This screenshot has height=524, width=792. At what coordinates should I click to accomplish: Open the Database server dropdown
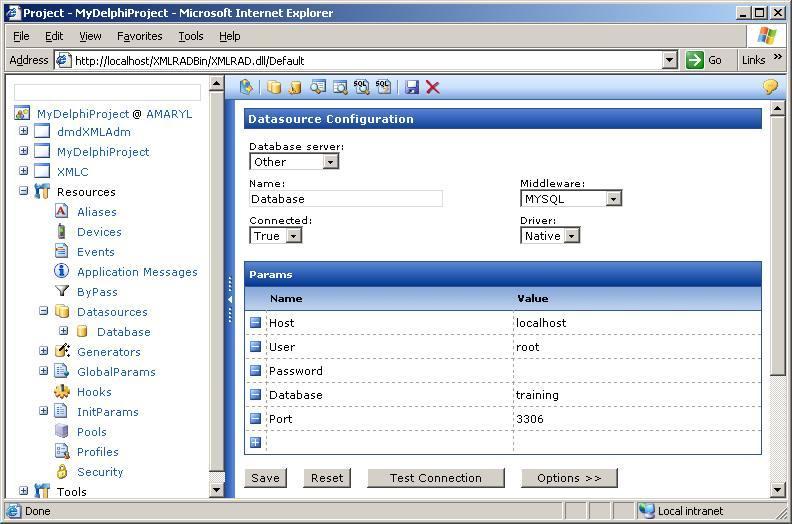point(330,162)
